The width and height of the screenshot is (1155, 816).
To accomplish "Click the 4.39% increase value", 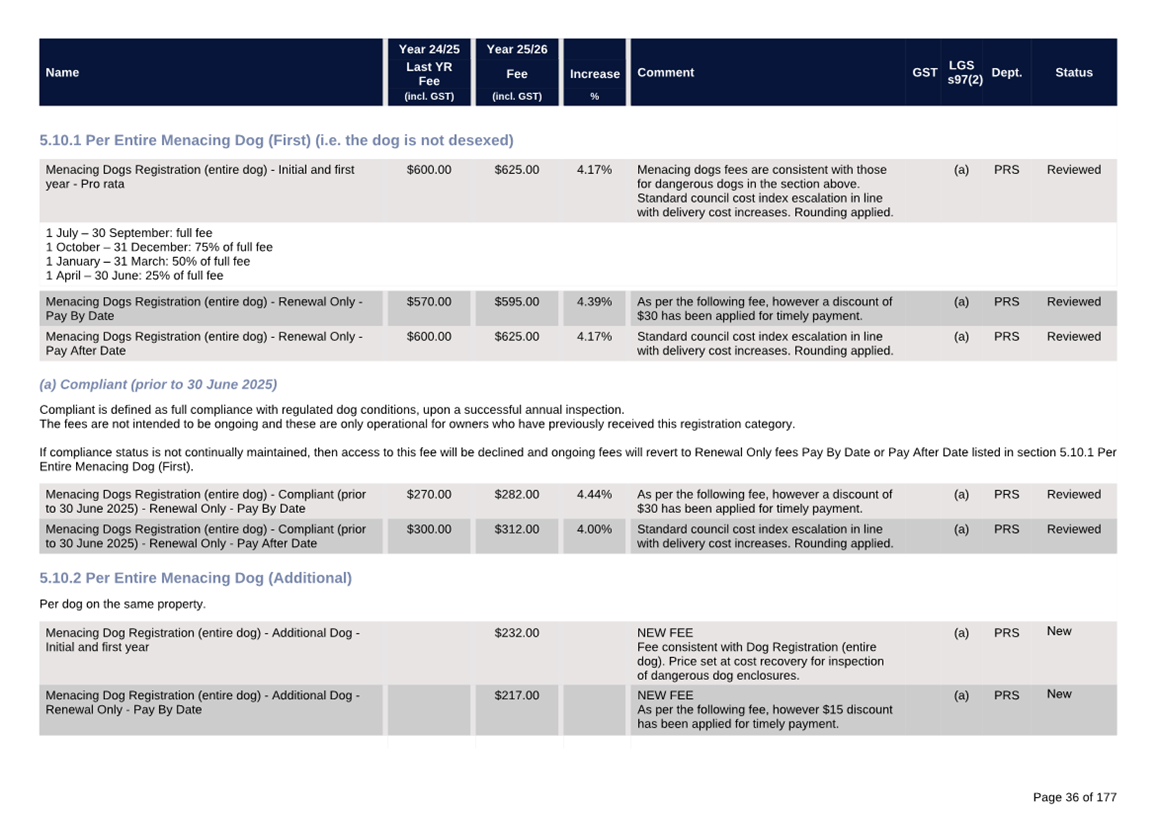I will [x=594, y=302].
